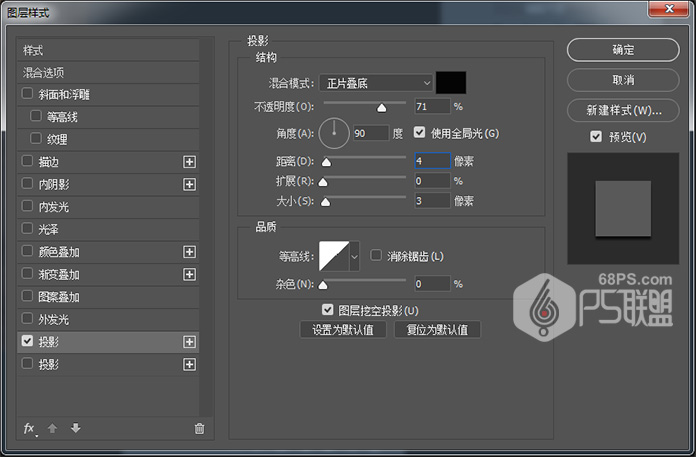
Task: Select the 光泽 effect row label
Action: click(48, 229)
